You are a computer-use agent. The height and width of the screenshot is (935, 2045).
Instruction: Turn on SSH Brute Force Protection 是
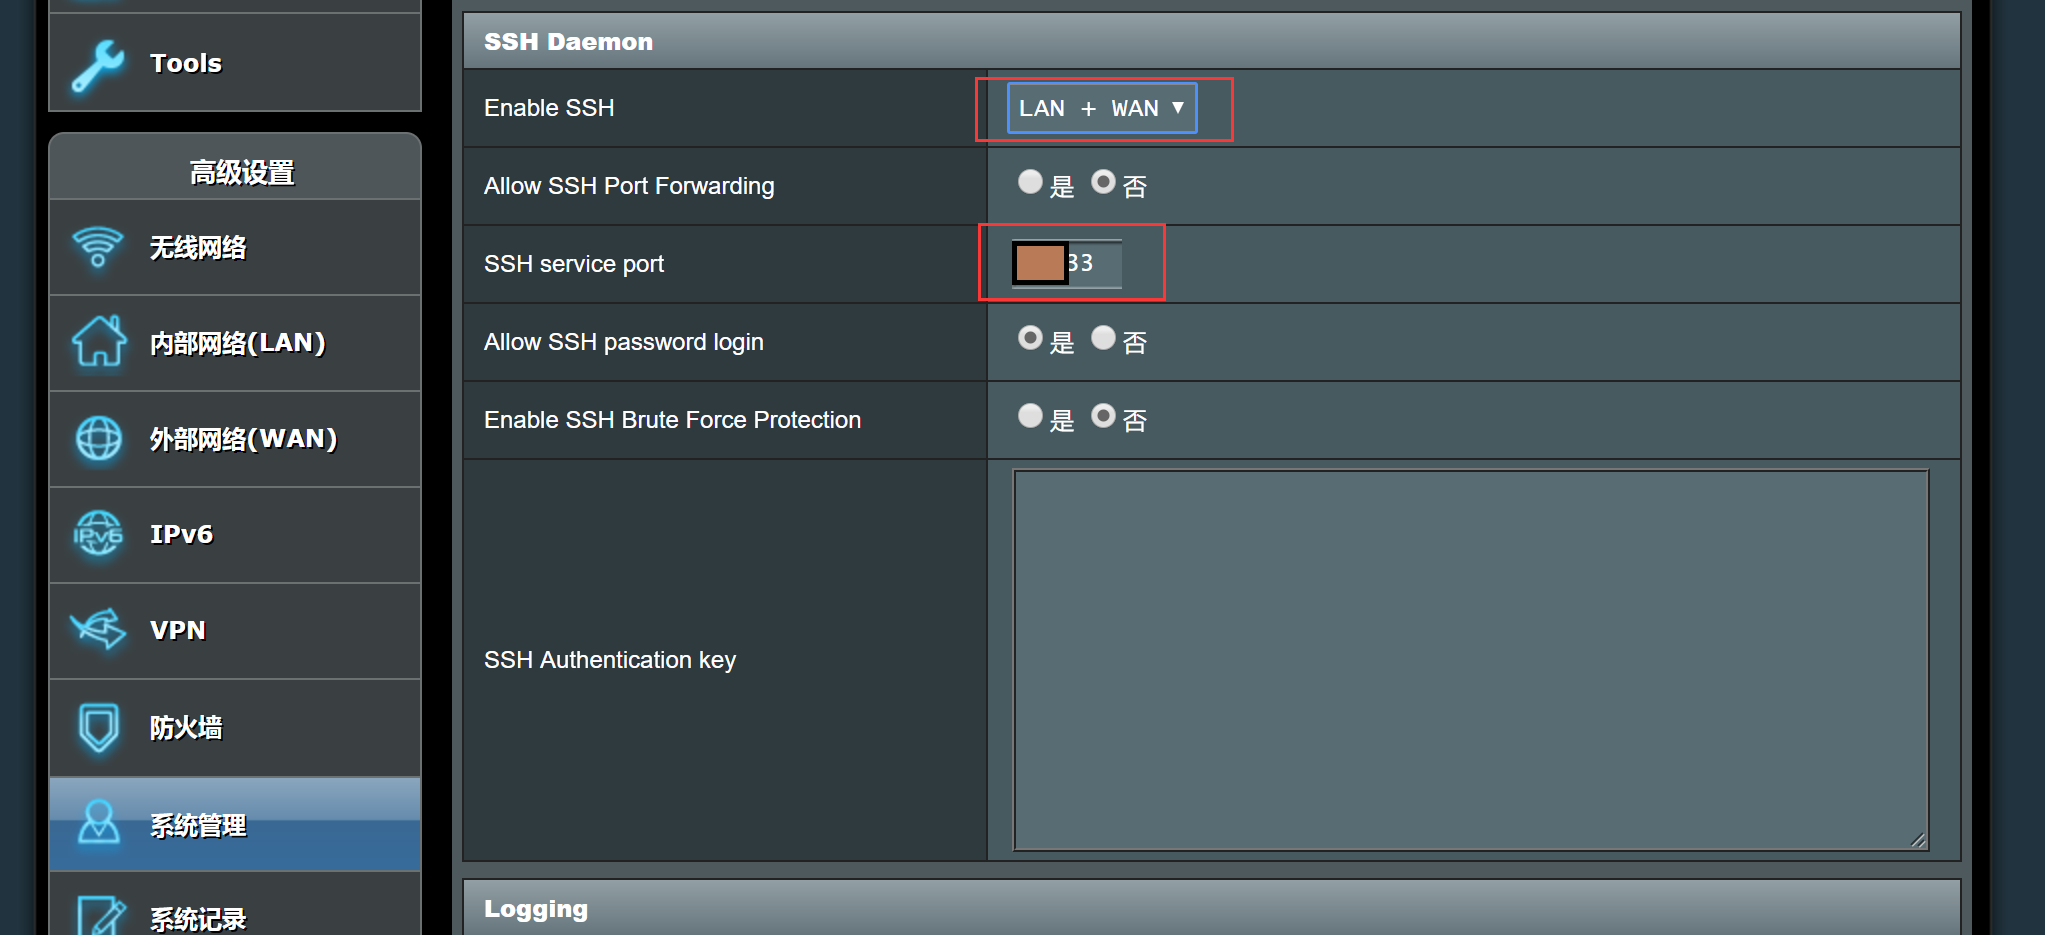point(1030,416)
